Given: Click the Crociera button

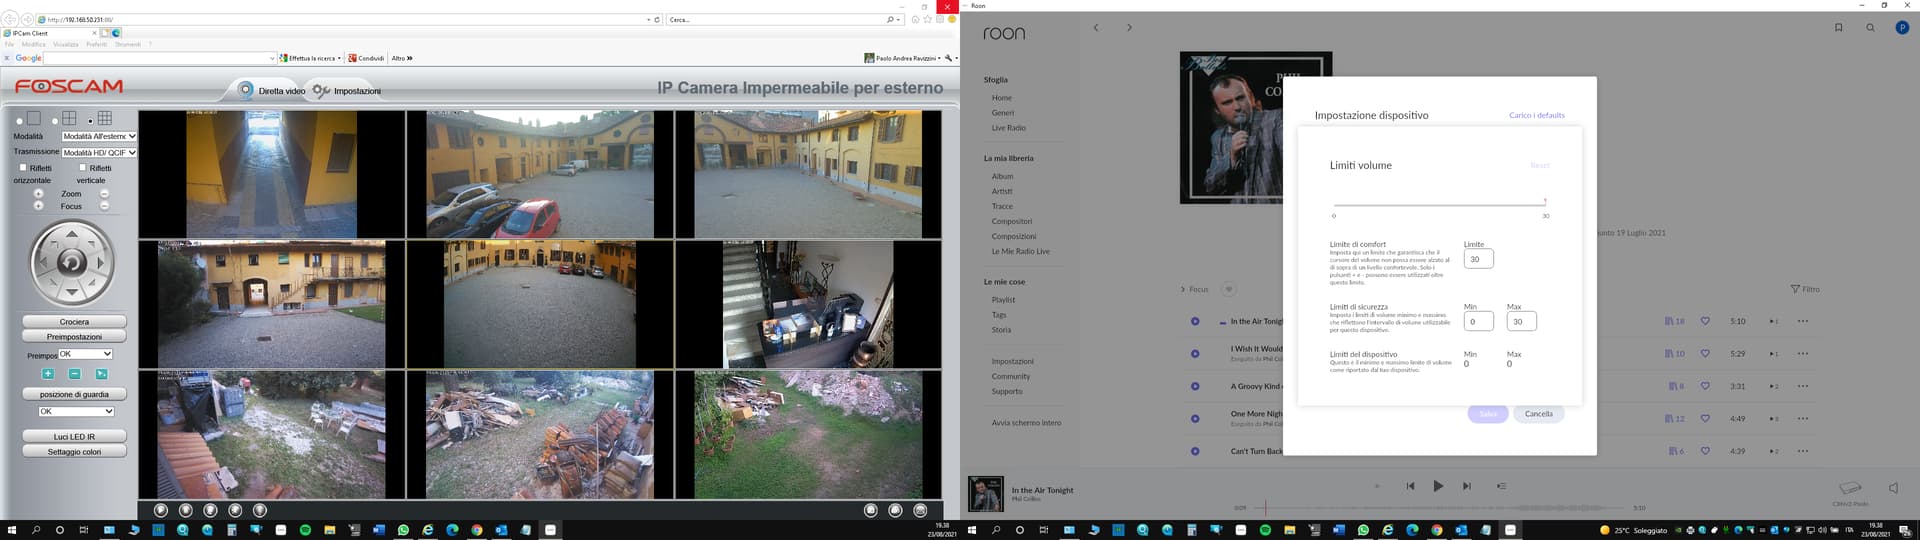Looking at the screenshot, I should tap(74, 322).
